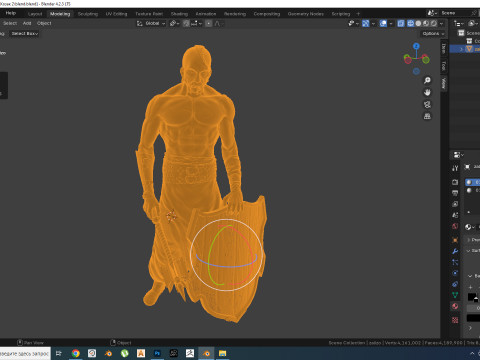Switch to the Layout workspace tab
This screenshot has height=360, width=480.
point(35,14)
